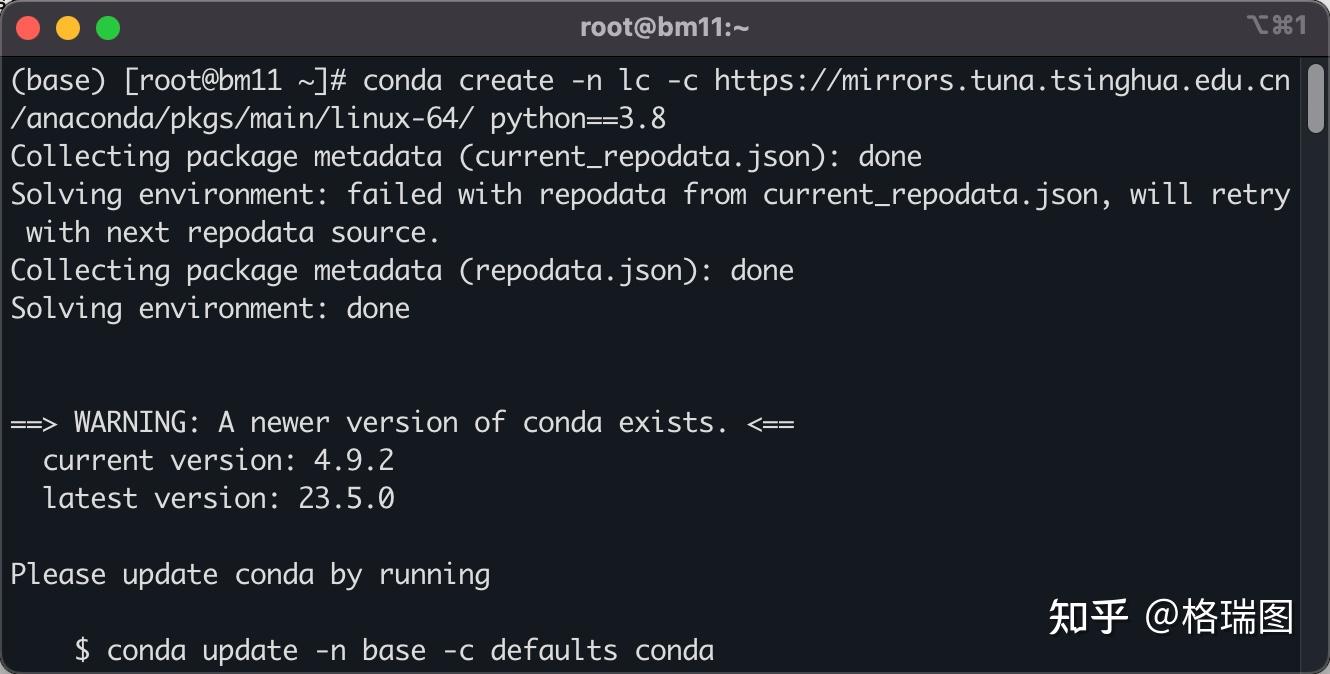The width and height of the screenshot is (1330, 674).
Task: Click the 'current version: 4.9.2' text
Action: (218, 461)
